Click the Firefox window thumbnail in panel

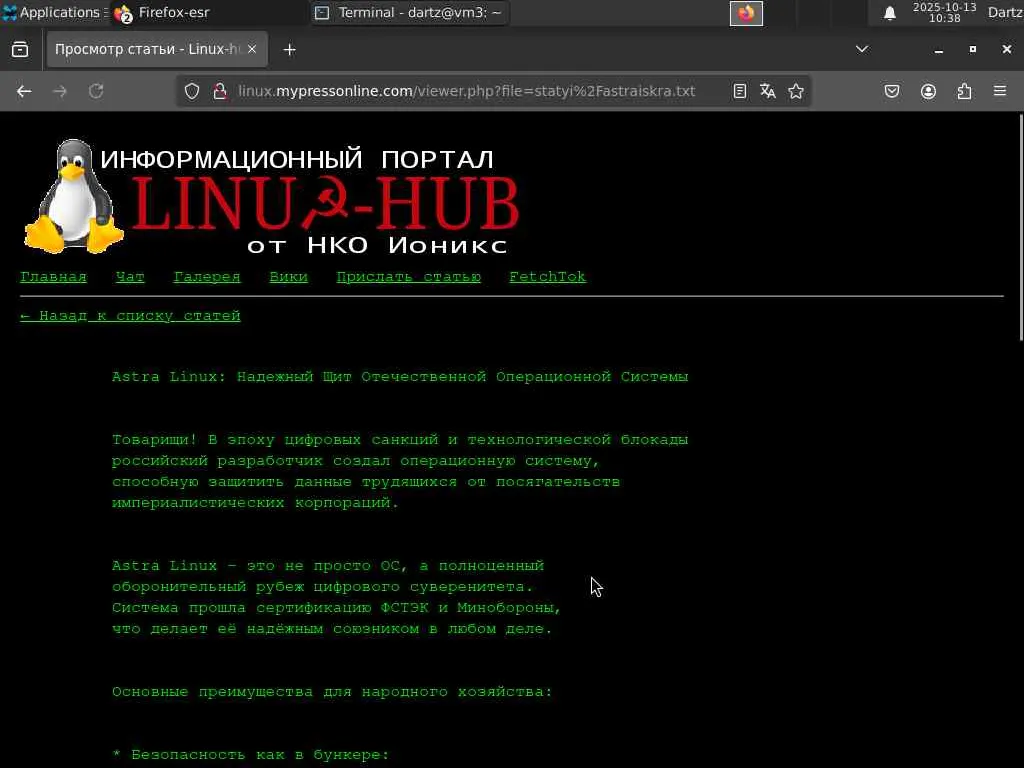(x=746, y=13)
